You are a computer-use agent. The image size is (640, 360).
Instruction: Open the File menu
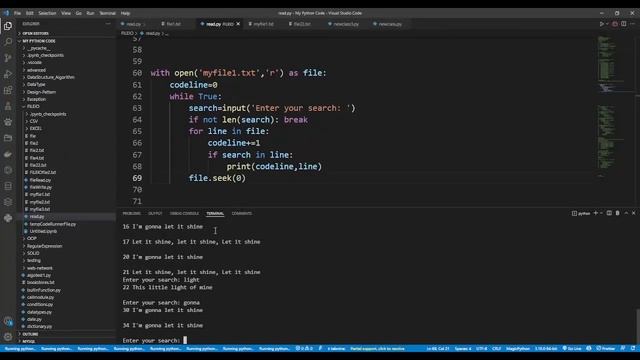[x=17, y=13]
